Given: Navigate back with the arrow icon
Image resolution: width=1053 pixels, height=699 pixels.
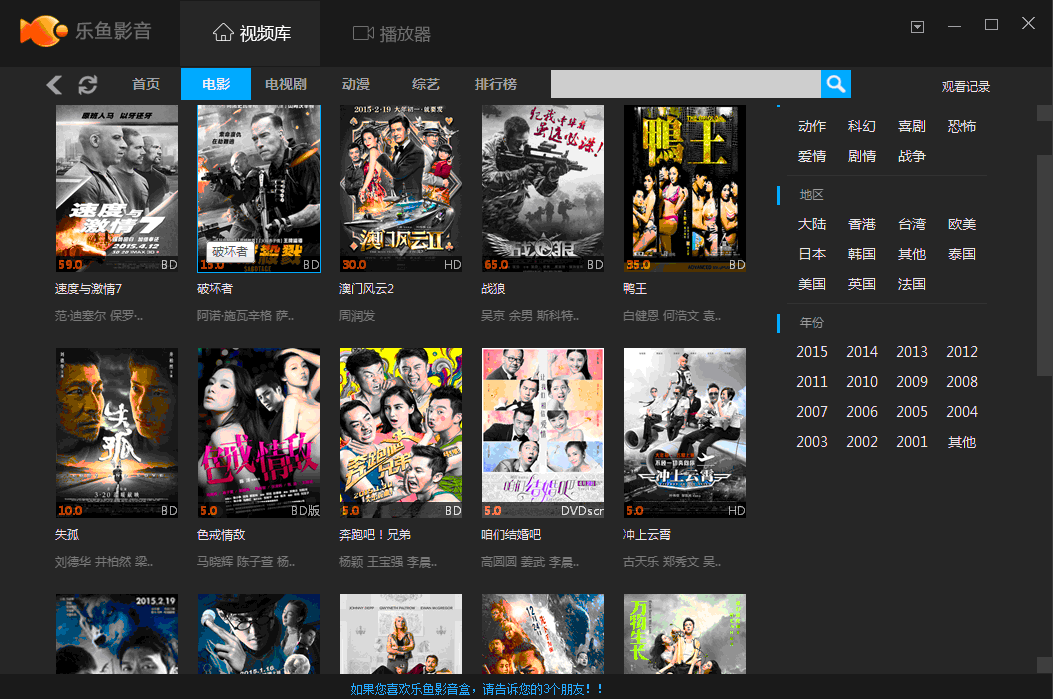Looking at the screenshot, I should click(53, 85).
